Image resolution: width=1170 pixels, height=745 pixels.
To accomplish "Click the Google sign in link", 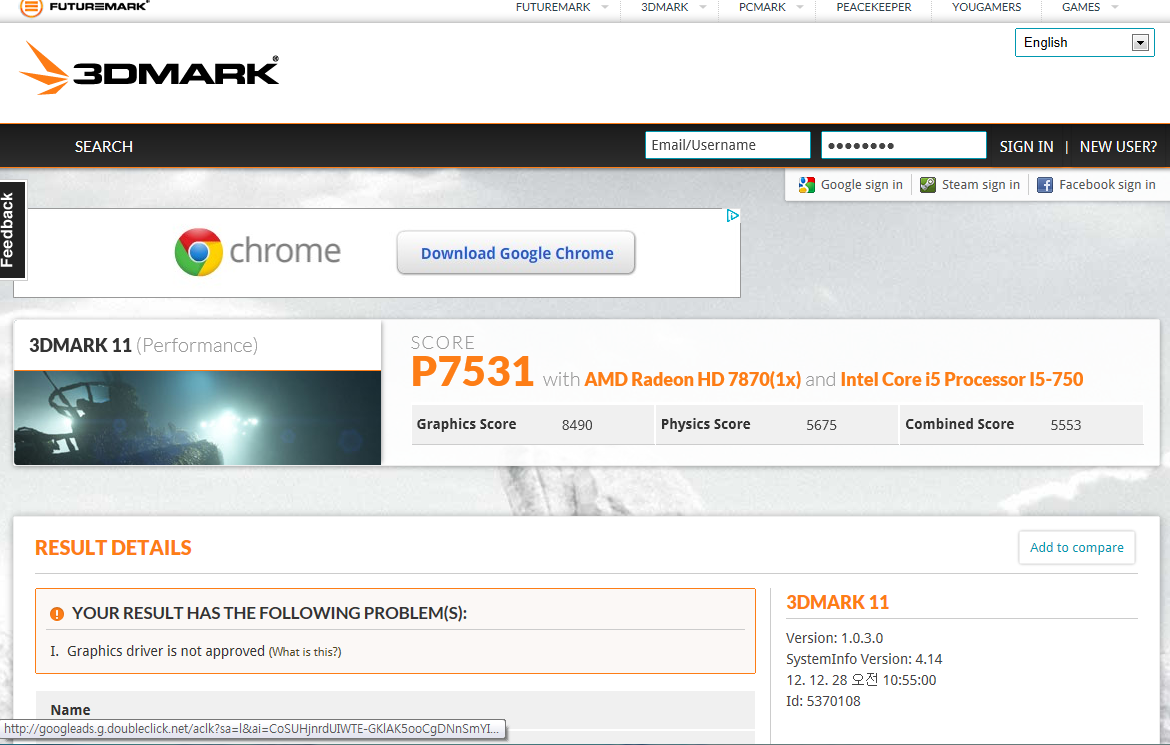I will coord(862,185).
